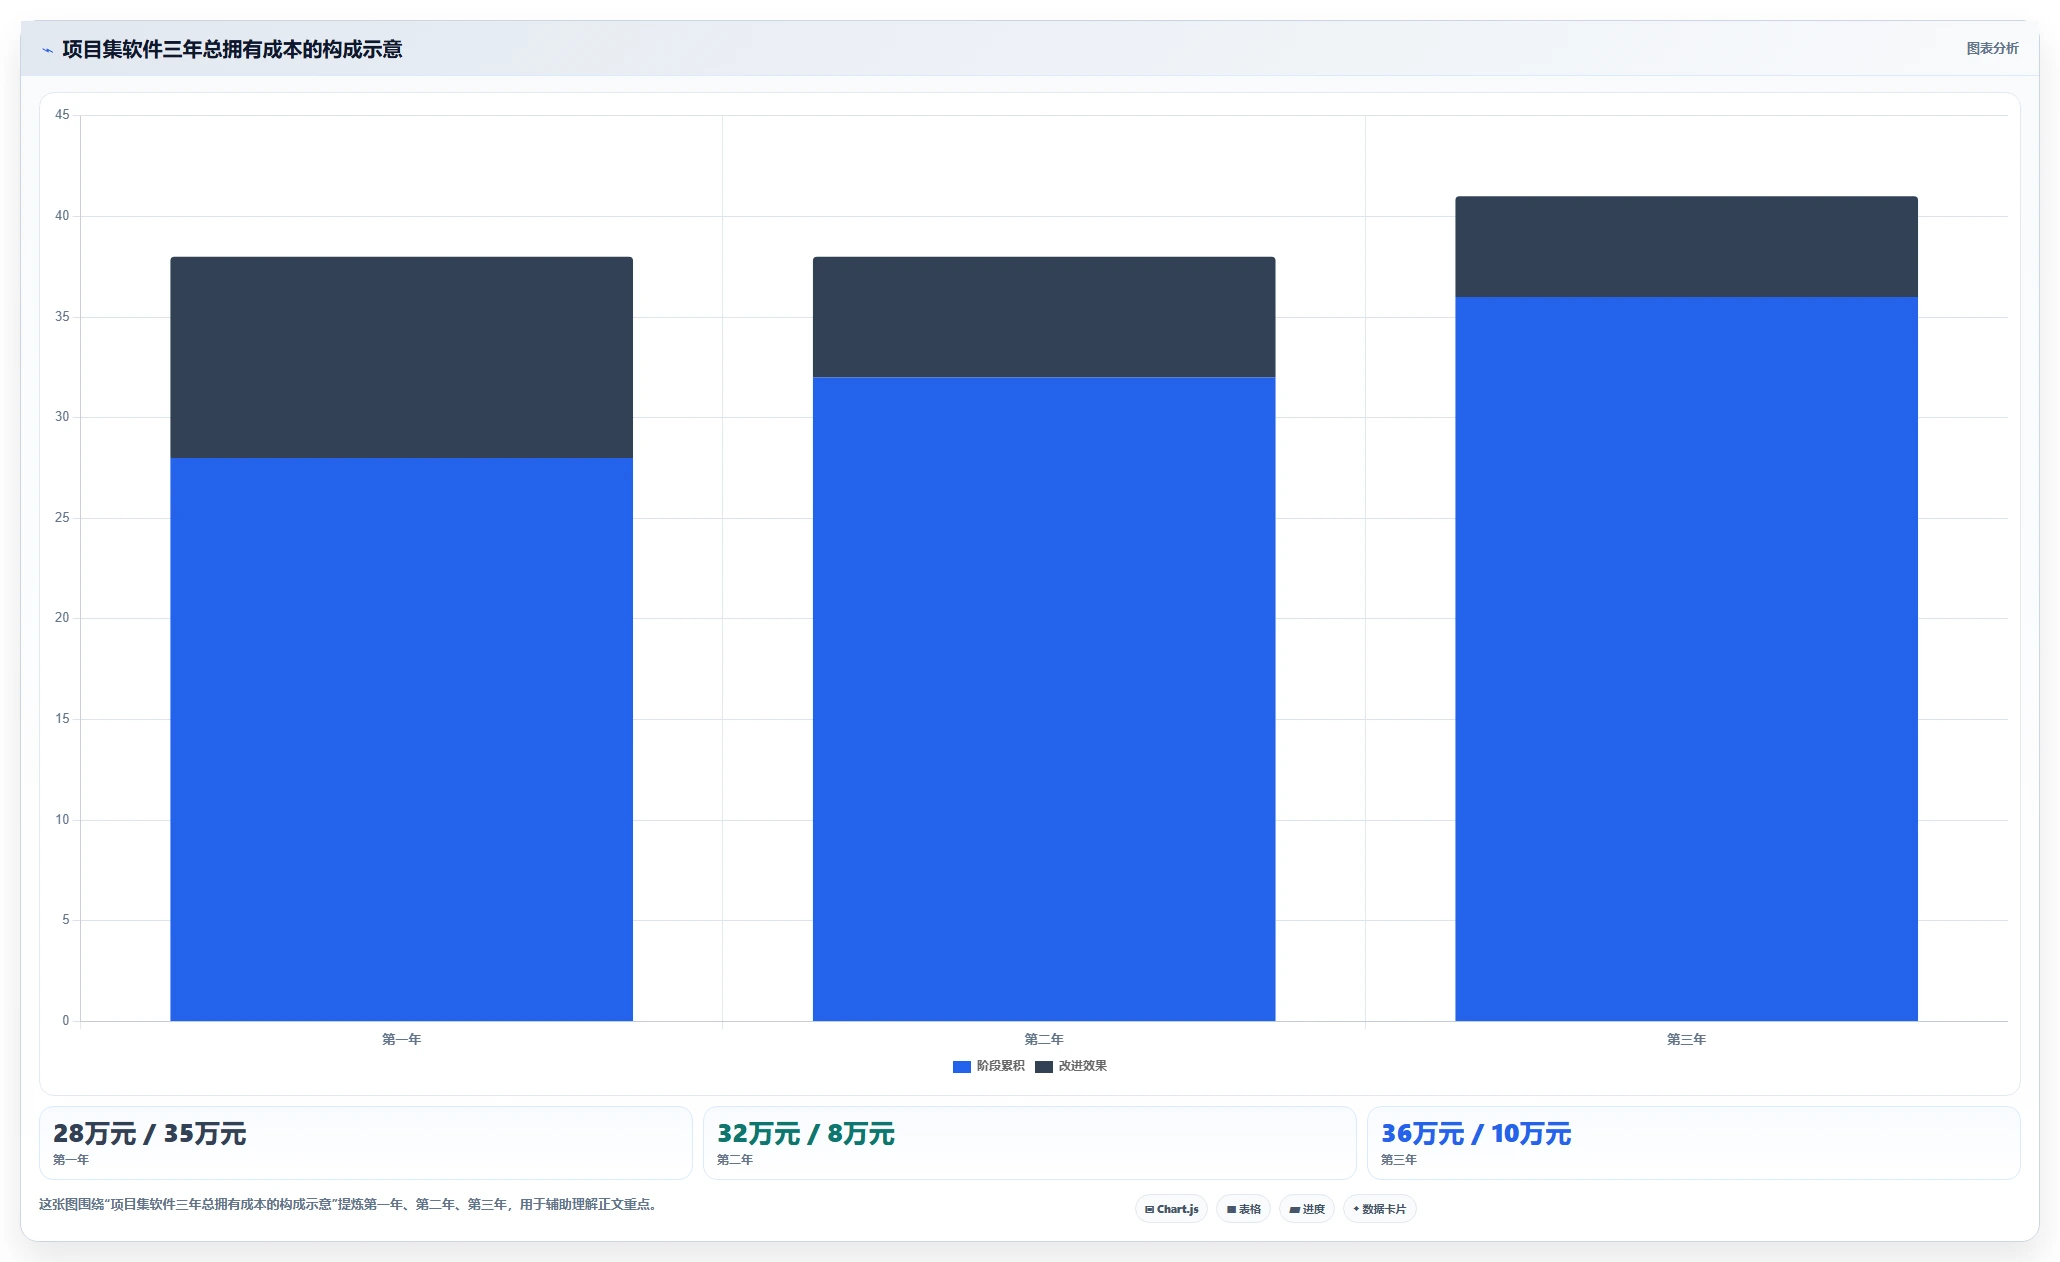Click the 28万元 / 35万元 stat card value

click(x=149, y=1134)
